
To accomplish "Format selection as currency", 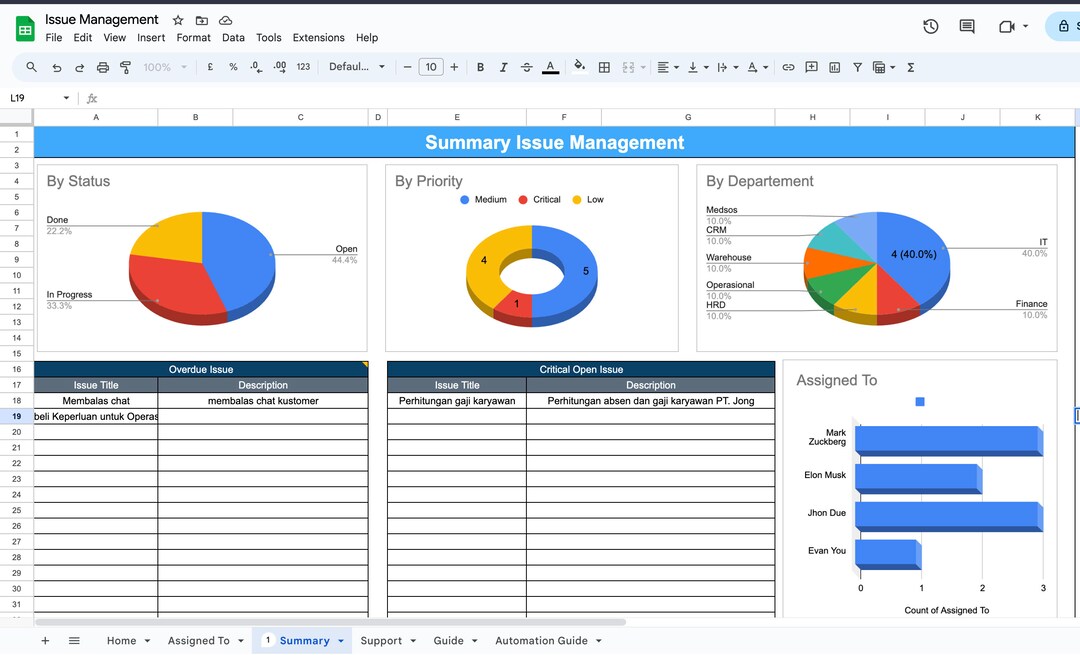I will [x=208, y=67].
